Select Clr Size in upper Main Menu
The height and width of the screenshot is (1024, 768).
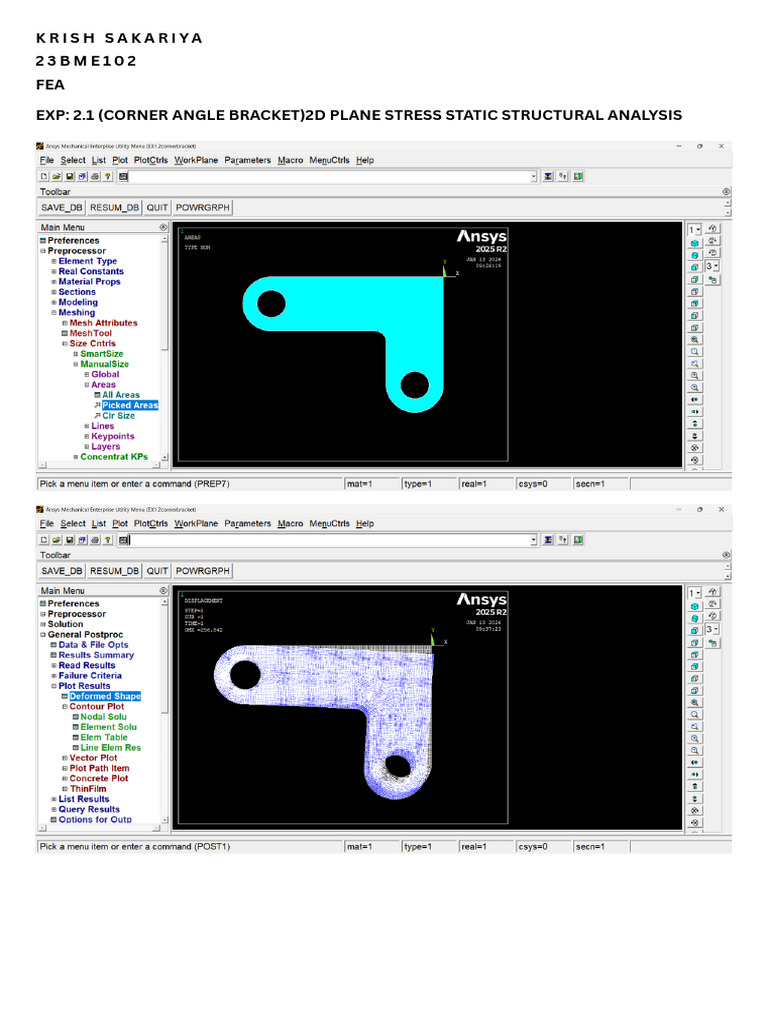click(x=118, y=416)
